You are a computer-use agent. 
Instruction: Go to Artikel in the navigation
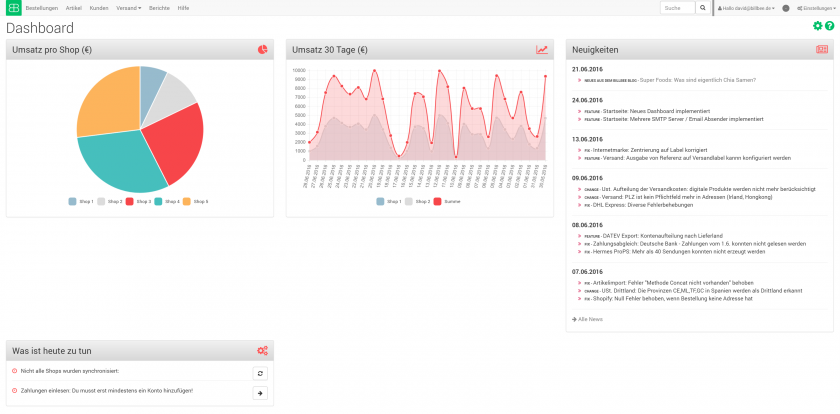73,9
